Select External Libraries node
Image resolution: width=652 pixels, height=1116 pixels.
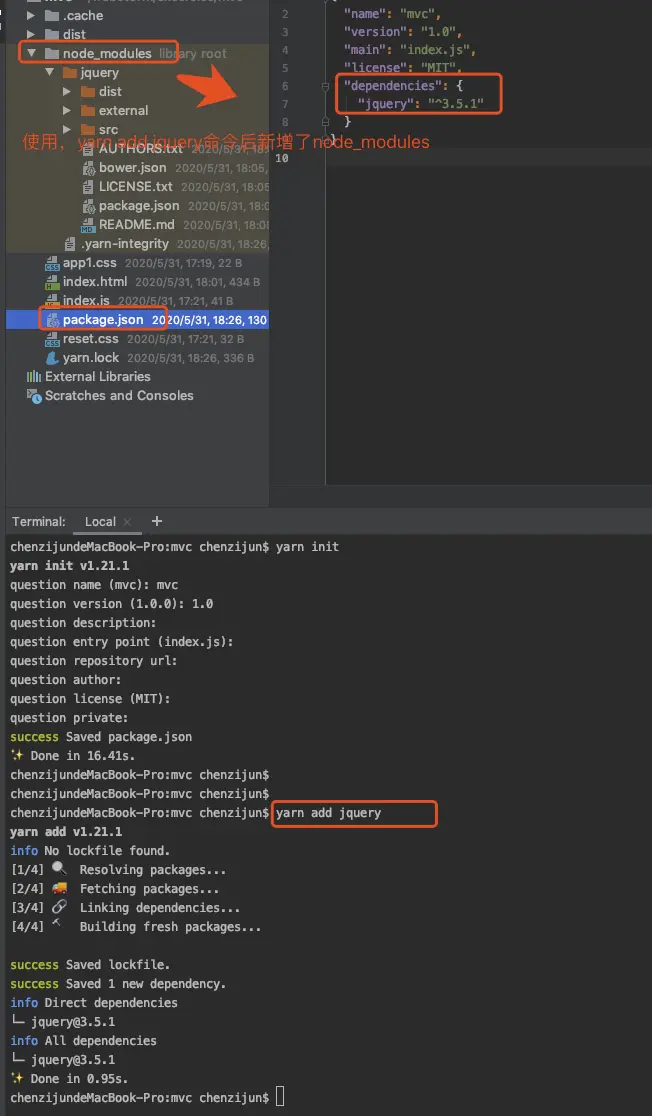98,377
